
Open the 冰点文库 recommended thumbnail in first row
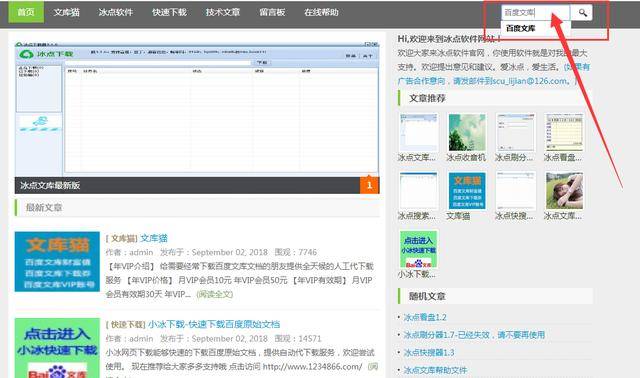click(x=418, y=133)
